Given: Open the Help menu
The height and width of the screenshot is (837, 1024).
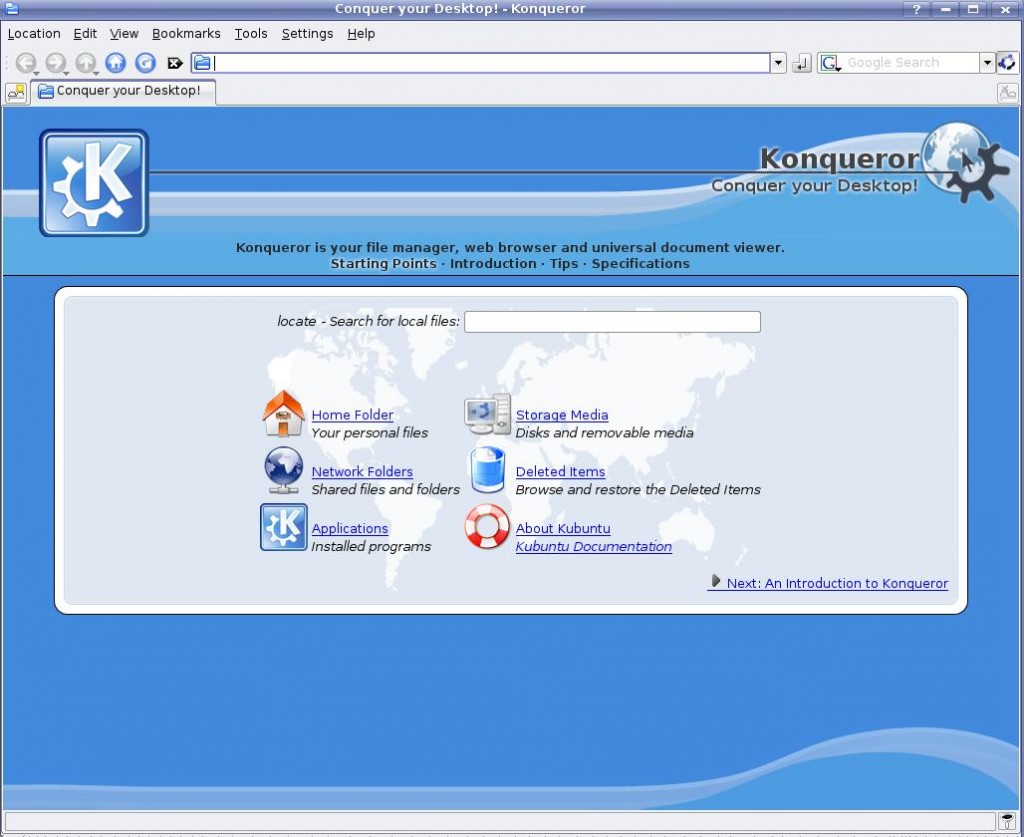Looking at the screenshot, I should coord(360,34).
